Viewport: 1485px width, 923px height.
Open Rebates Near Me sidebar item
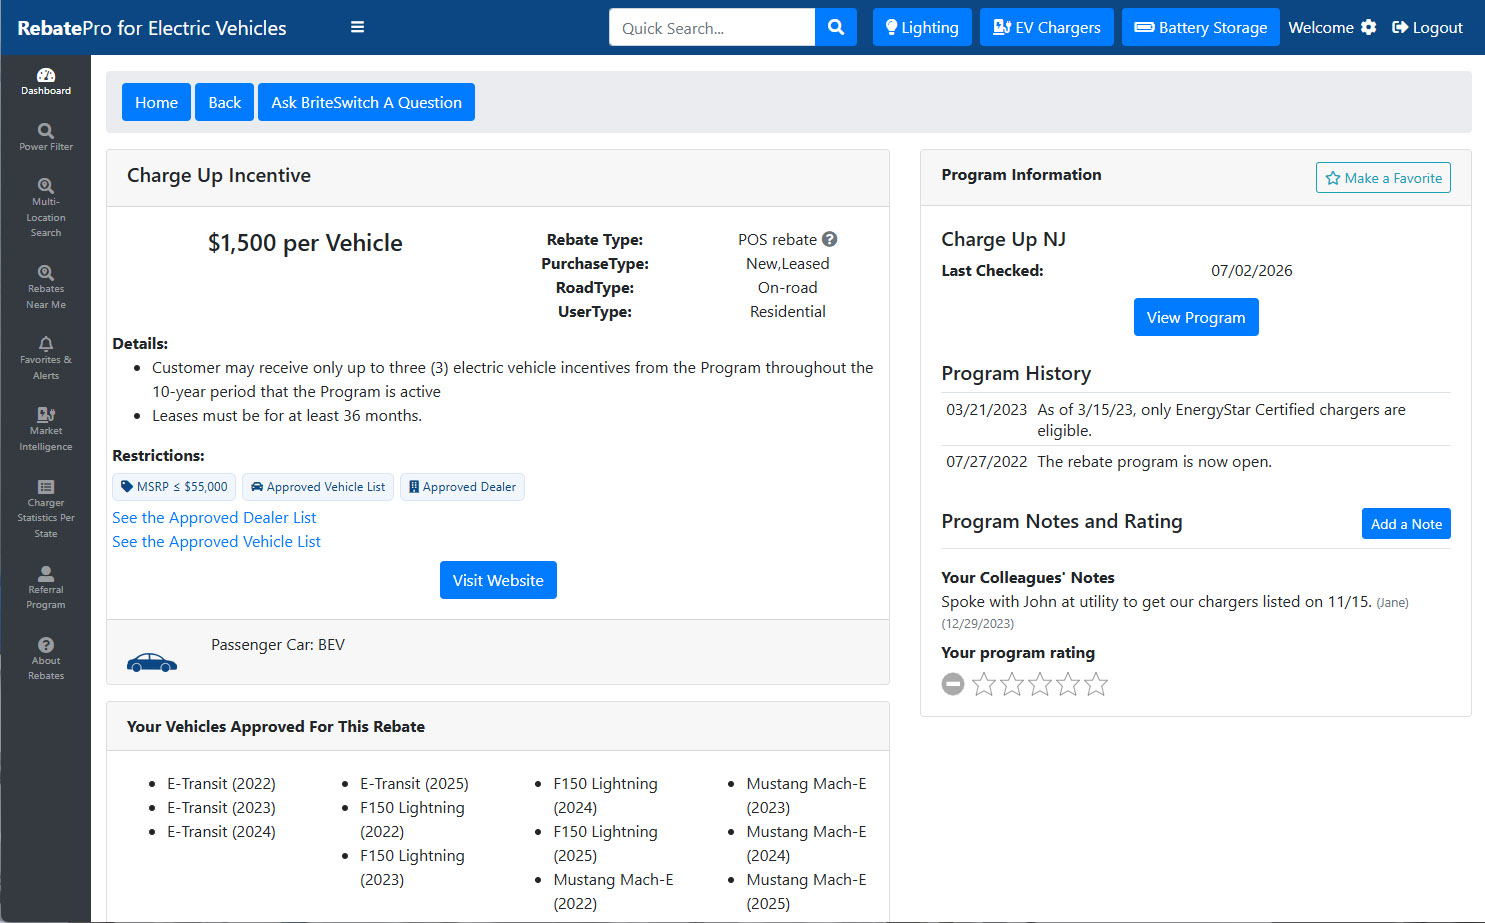coord(46,288)
